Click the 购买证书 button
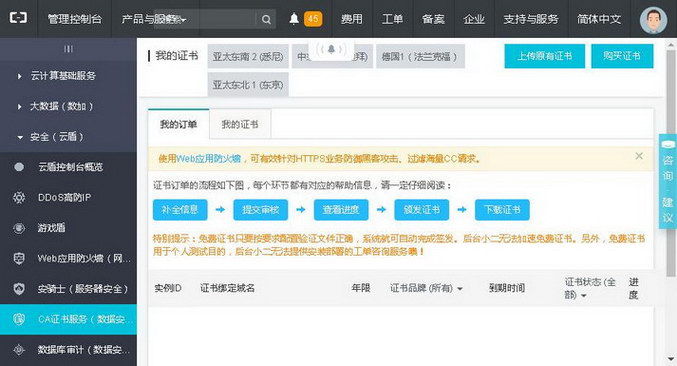 [x=622, y=56]
